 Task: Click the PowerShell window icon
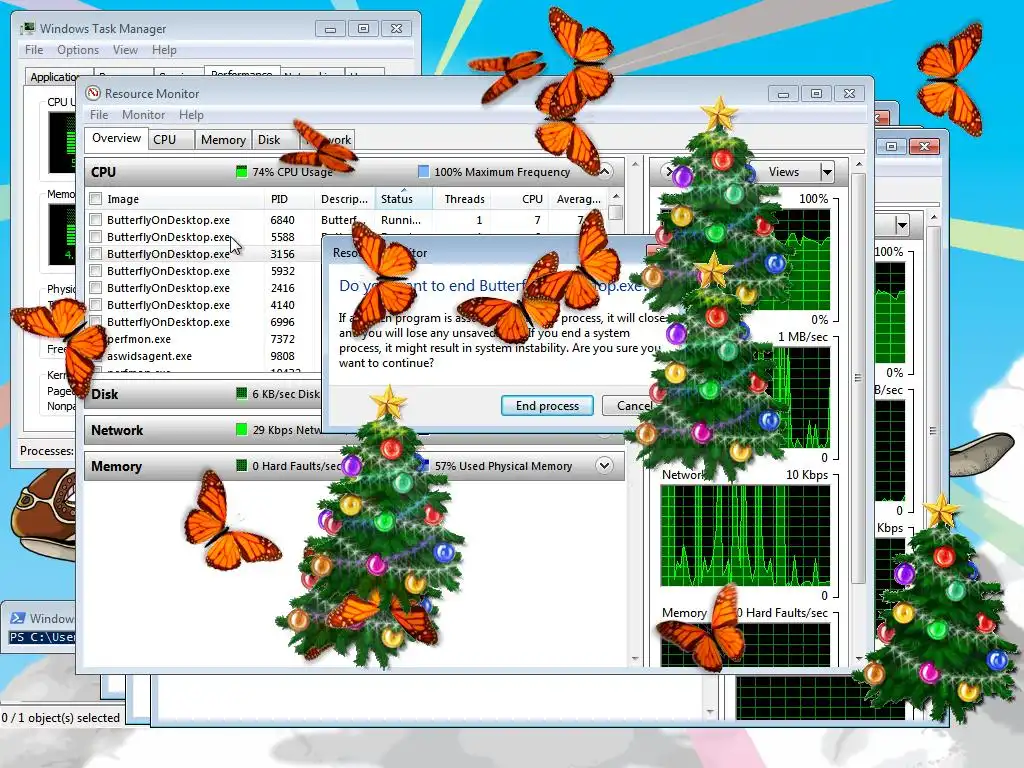coord(18,618)
